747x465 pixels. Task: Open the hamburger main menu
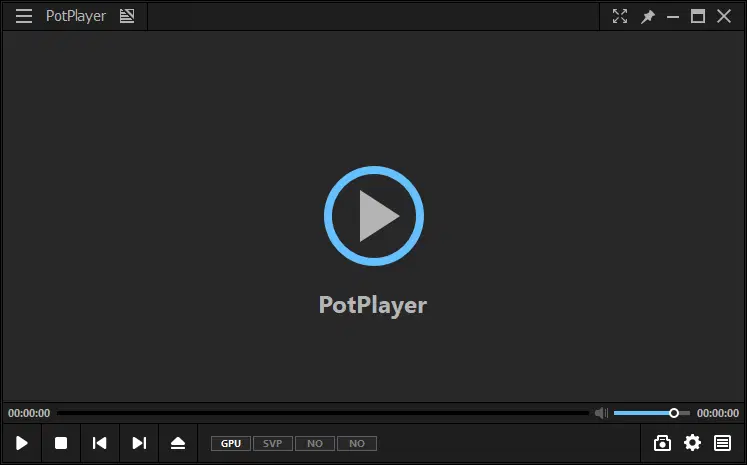coord(24,16)
